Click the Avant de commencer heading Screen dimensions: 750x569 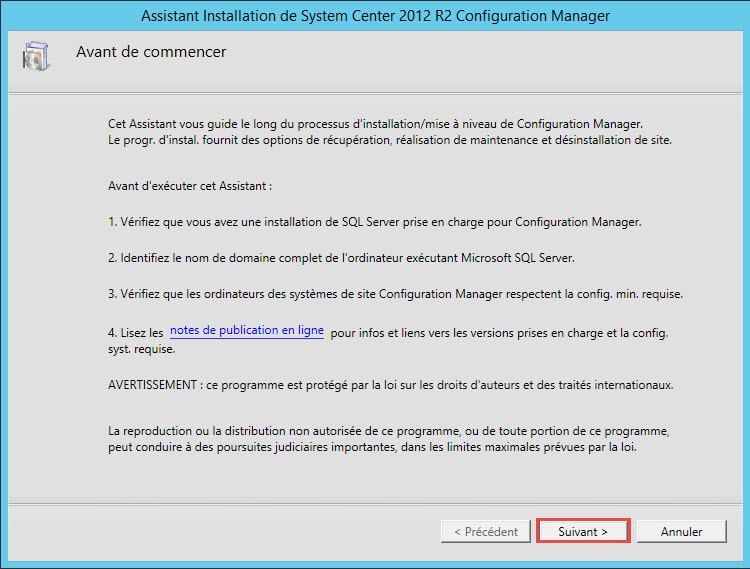point(151,52)
